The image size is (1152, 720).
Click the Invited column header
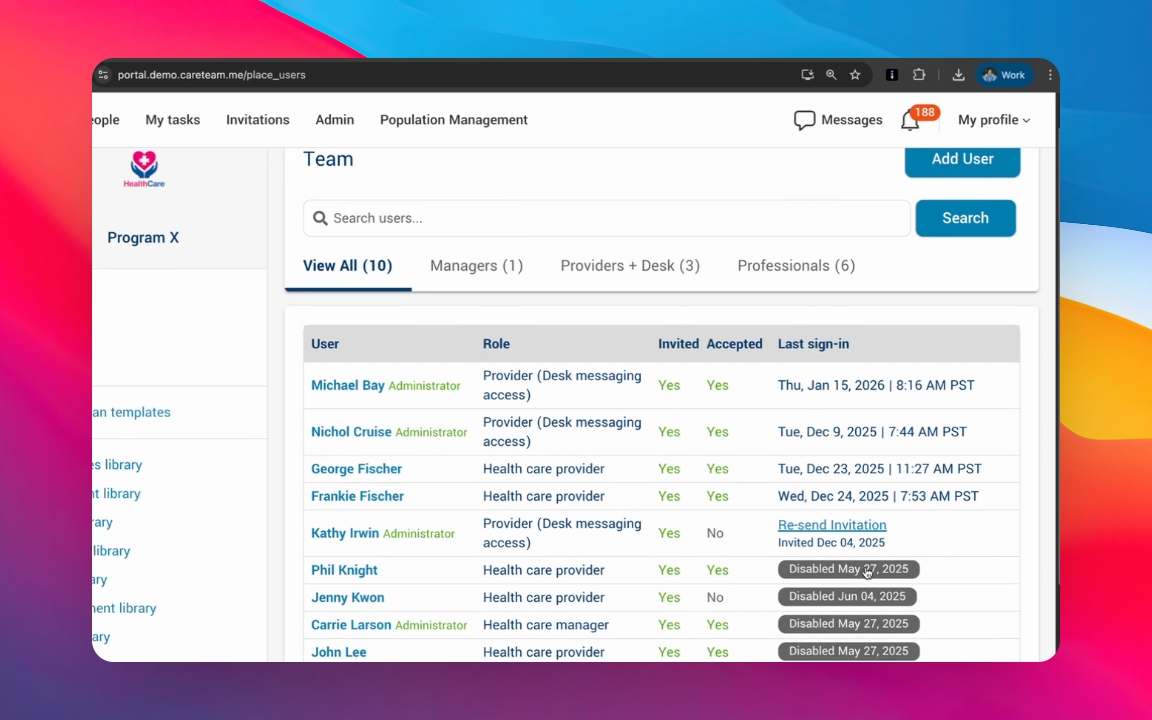click(678, 344)
